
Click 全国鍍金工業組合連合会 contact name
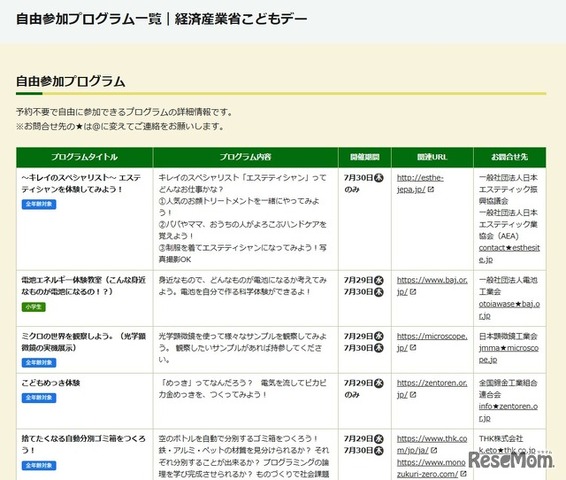coord(508,389)
